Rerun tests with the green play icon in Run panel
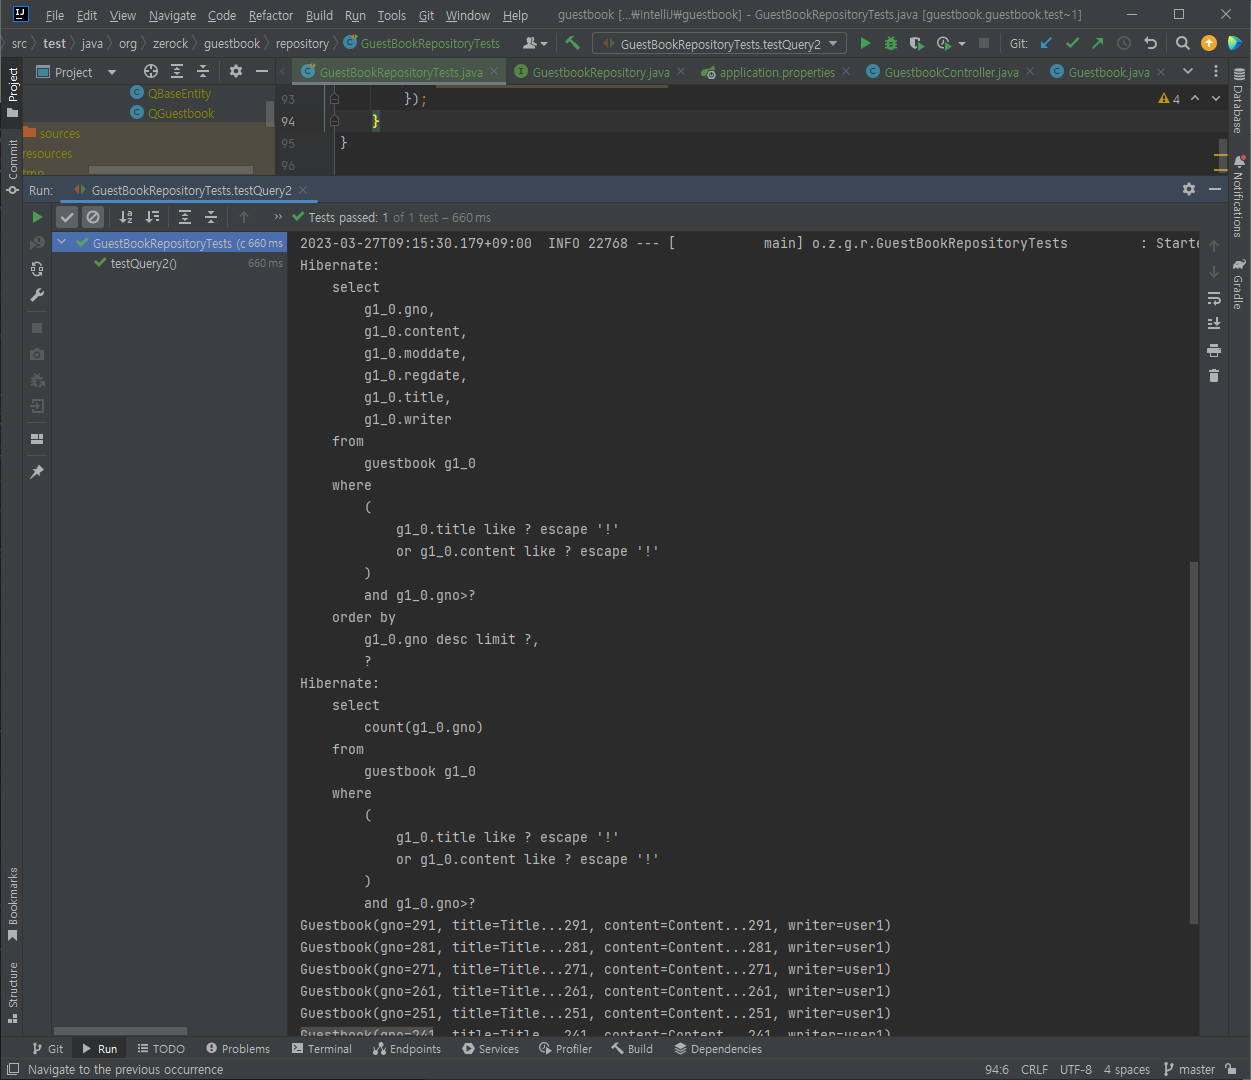This screenshot has height=1080, width=1251. [37, 217]
